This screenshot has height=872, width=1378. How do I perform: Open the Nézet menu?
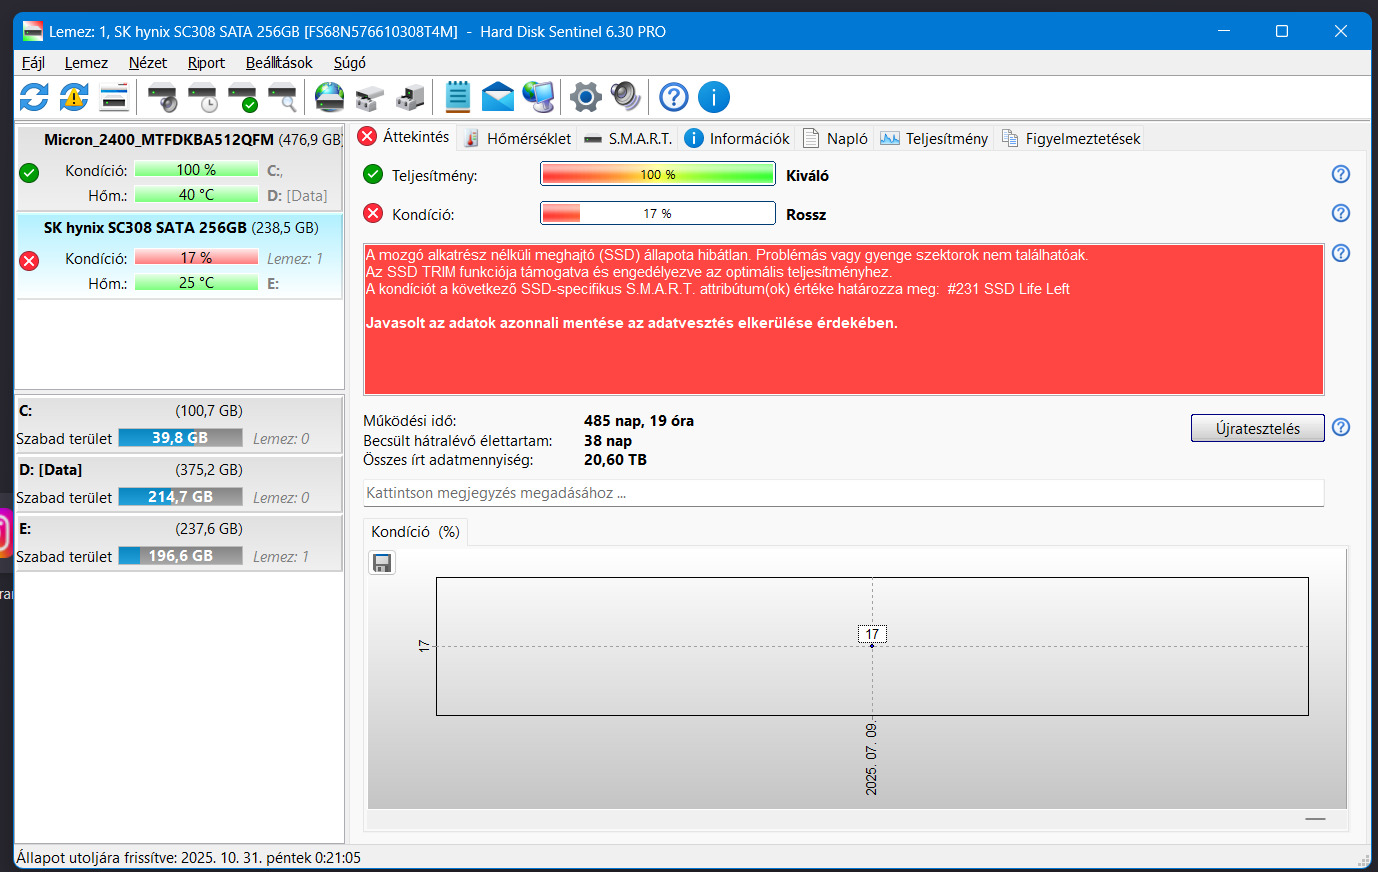tap(148, 62)
